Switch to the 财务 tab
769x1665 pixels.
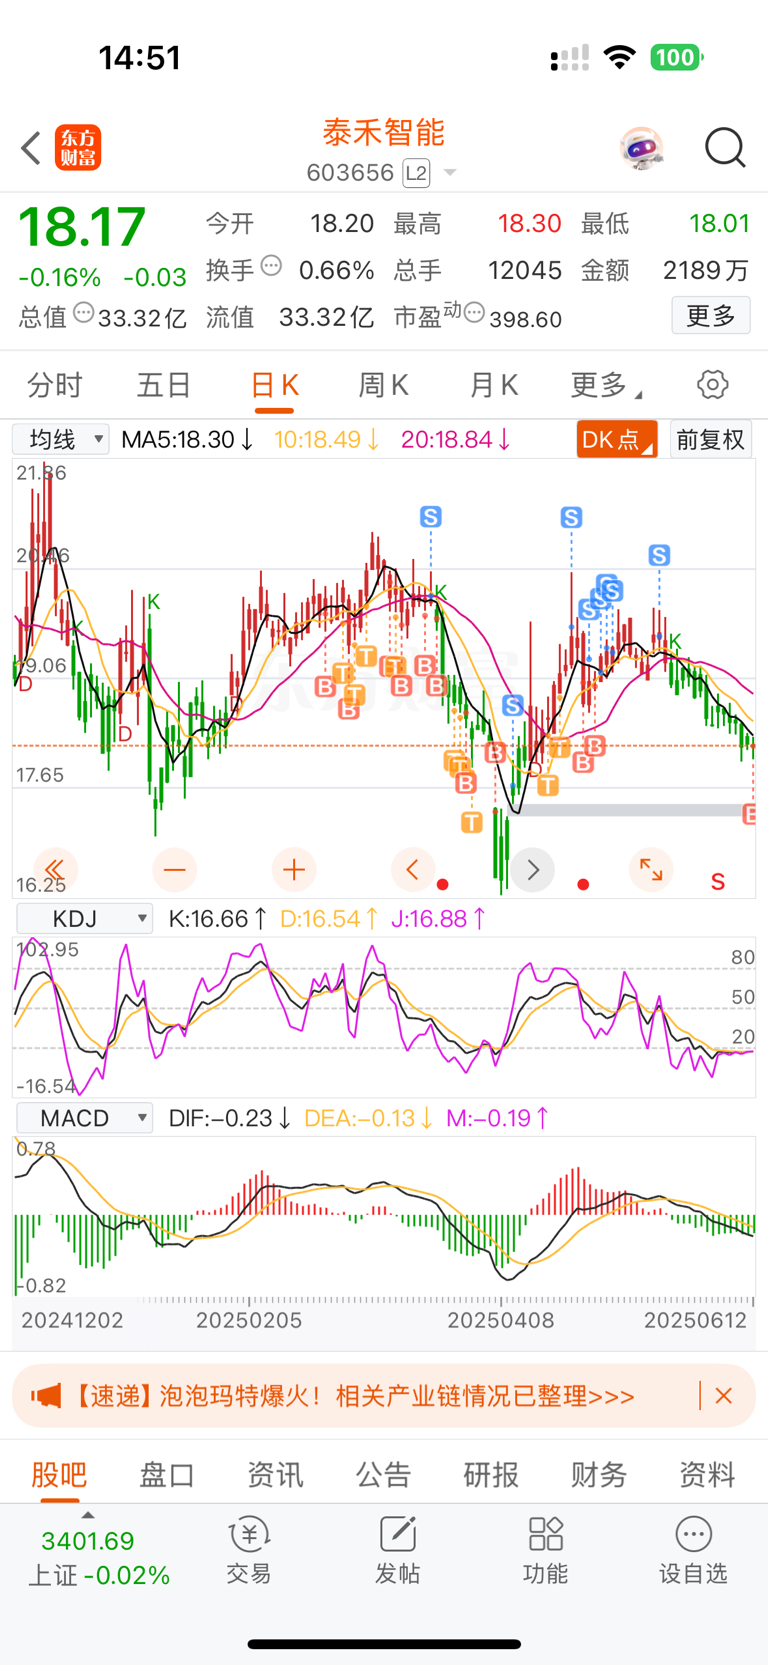point(599,1474)
